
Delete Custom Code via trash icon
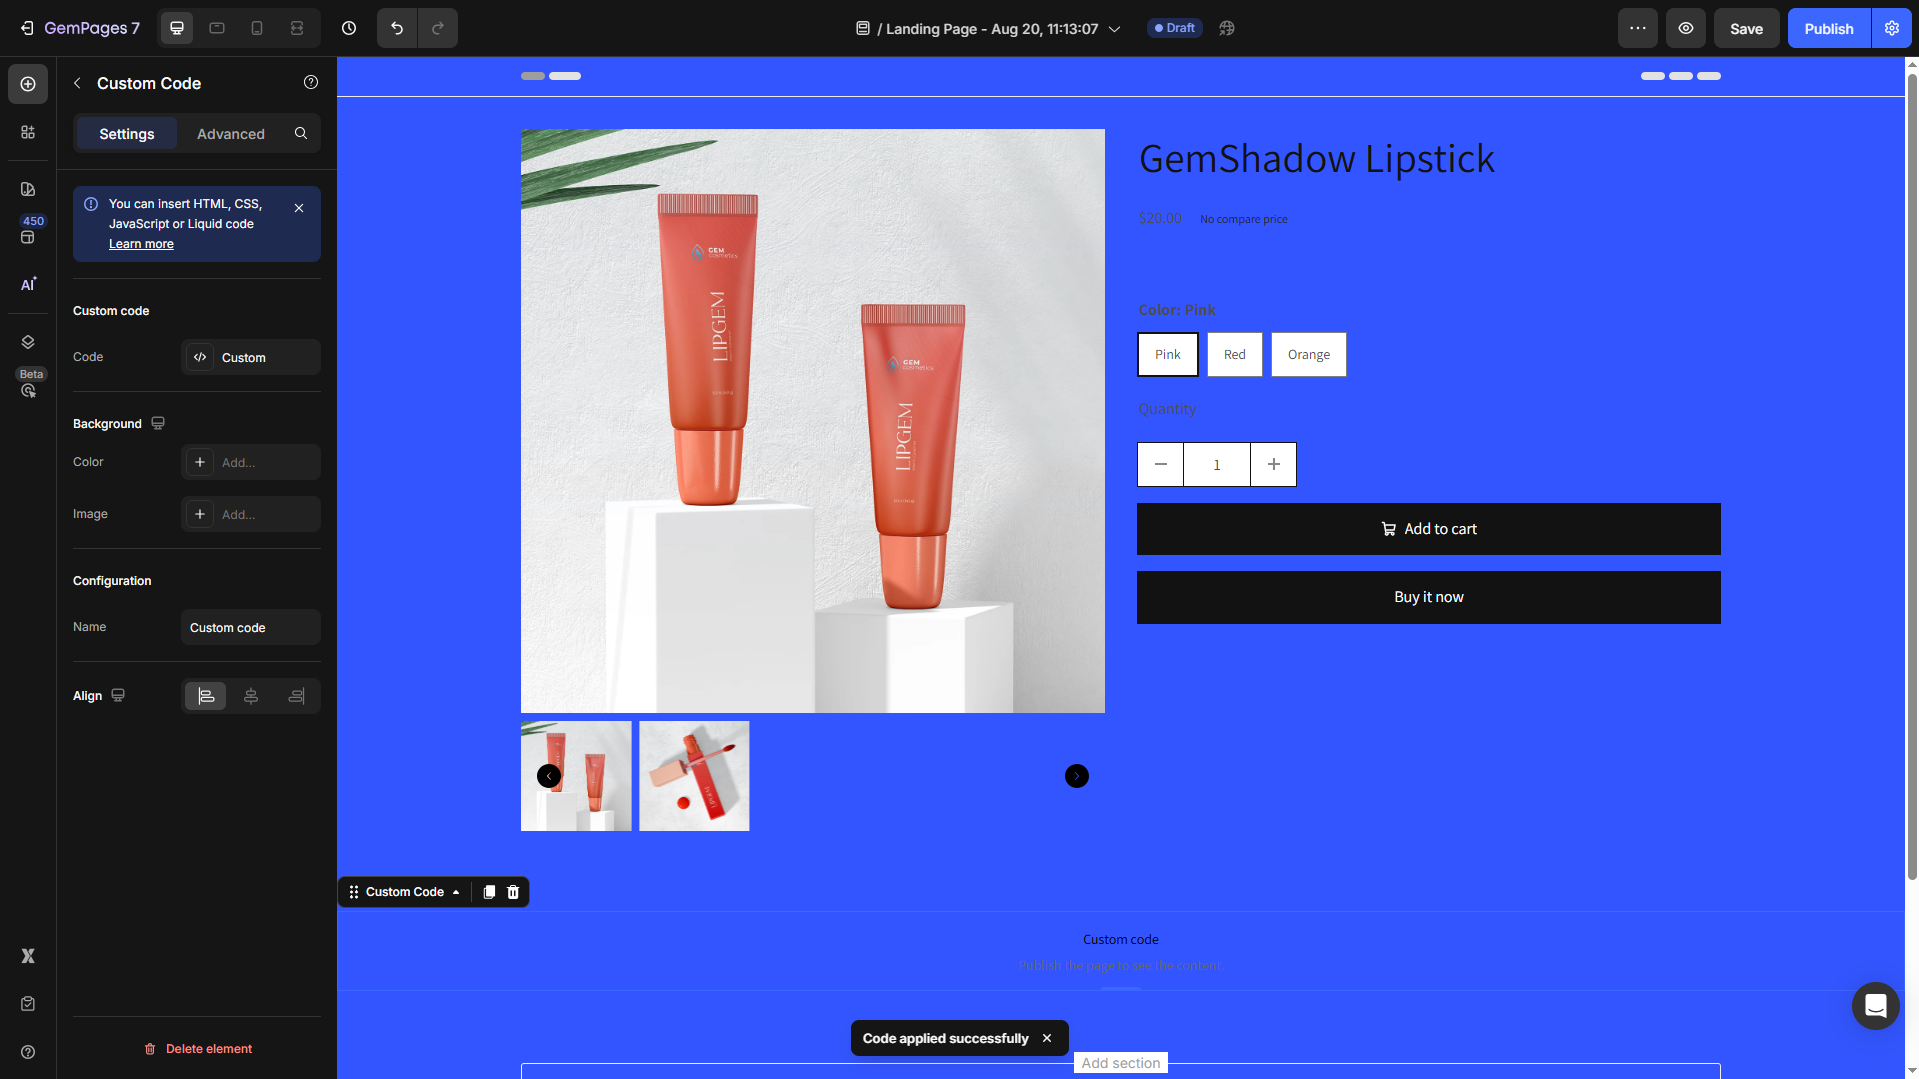pyautogui.click(x=513, y=892)
